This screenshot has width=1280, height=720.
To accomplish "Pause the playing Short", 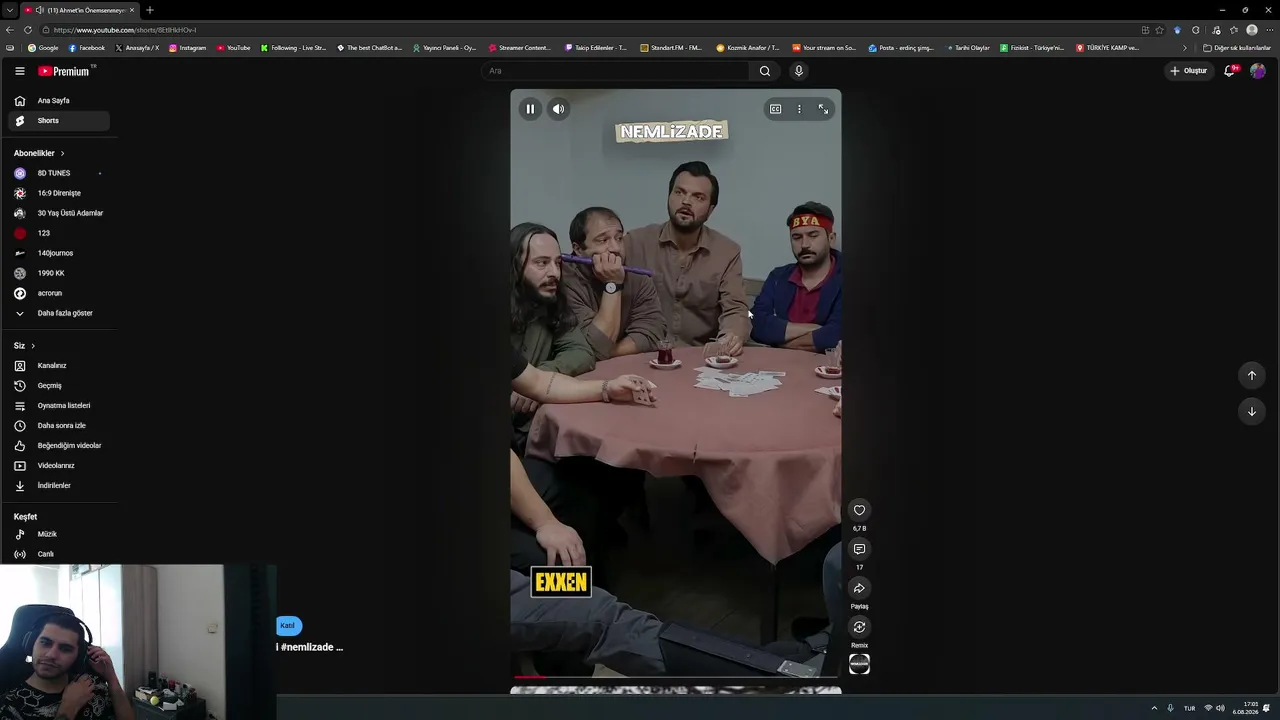I will click(x=530, y=109).
